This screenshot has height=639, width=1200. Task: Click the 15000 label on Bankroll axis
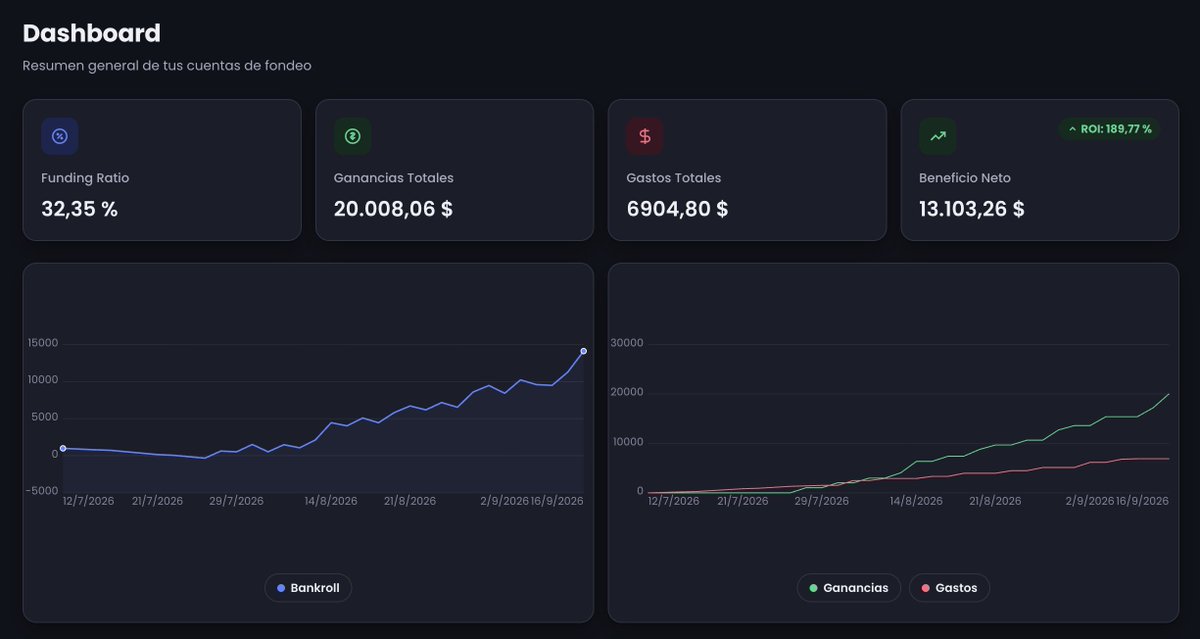[42, 343]
